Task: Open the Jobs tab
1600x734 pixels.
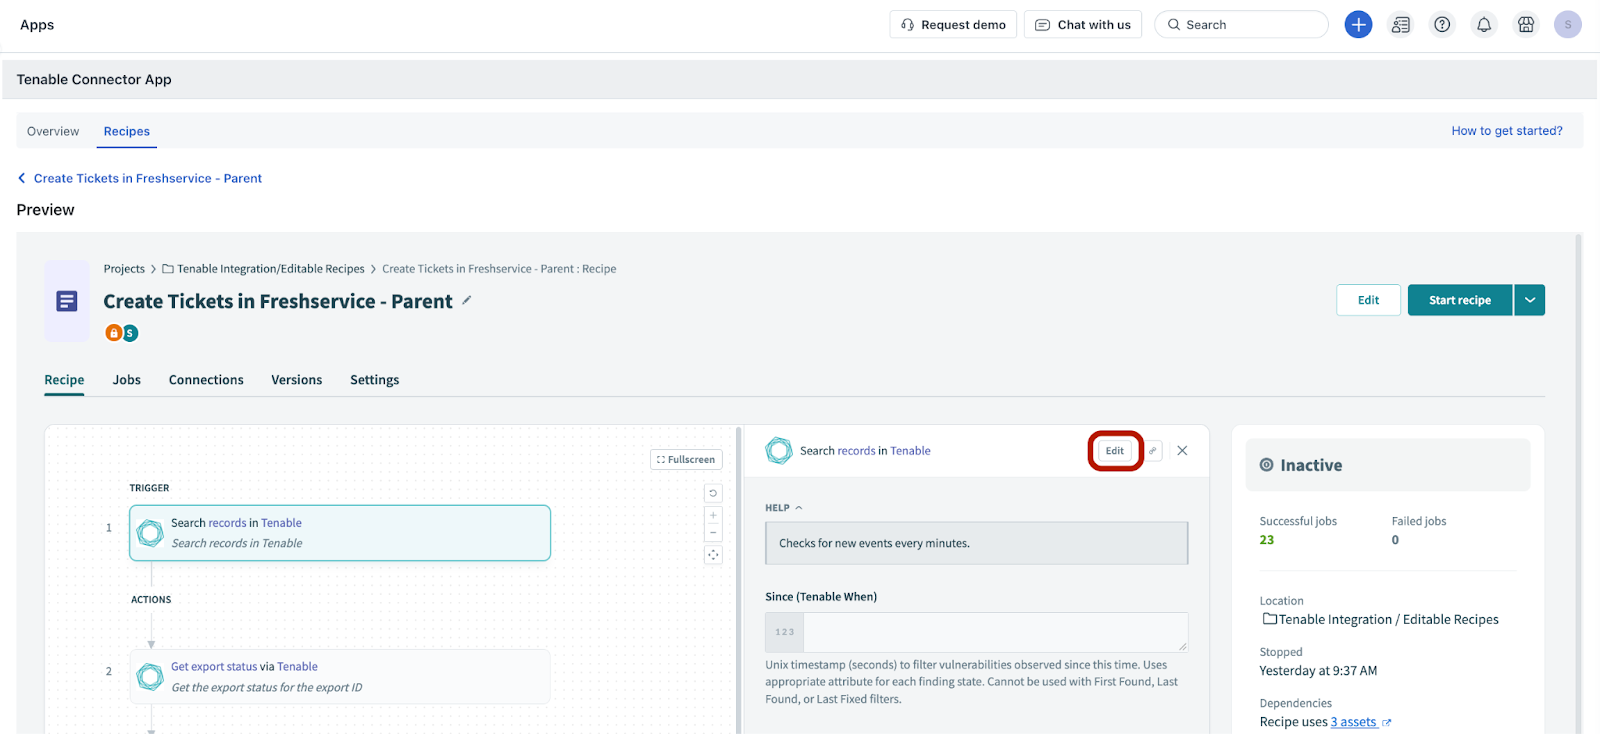Action: coord(127,380)
